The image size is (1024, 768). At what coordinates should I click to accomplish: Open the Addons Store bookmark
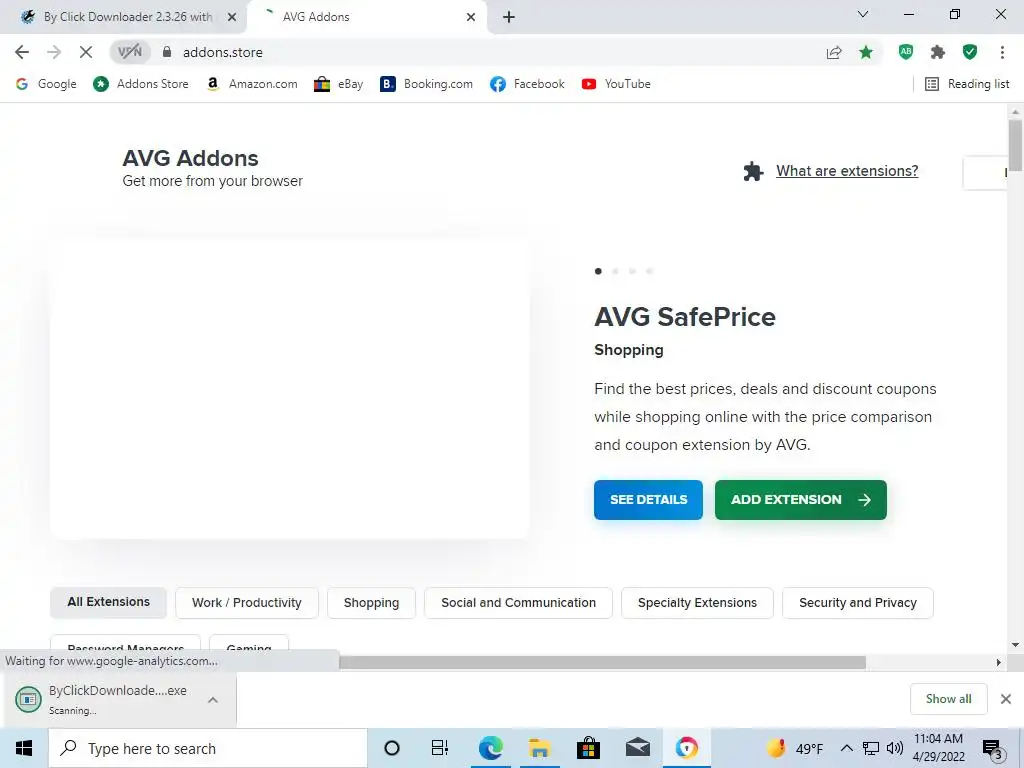141,84
